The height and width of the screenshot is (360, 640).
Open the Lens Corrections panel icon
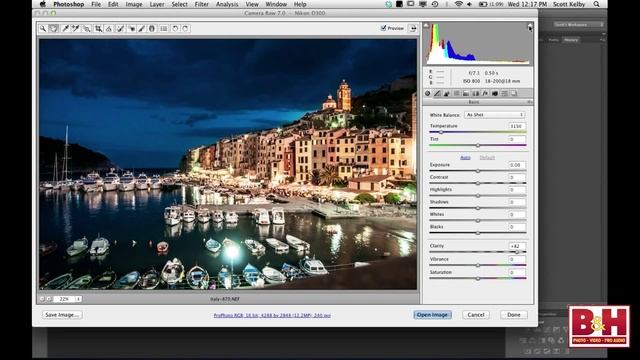(x=476, y=93)
